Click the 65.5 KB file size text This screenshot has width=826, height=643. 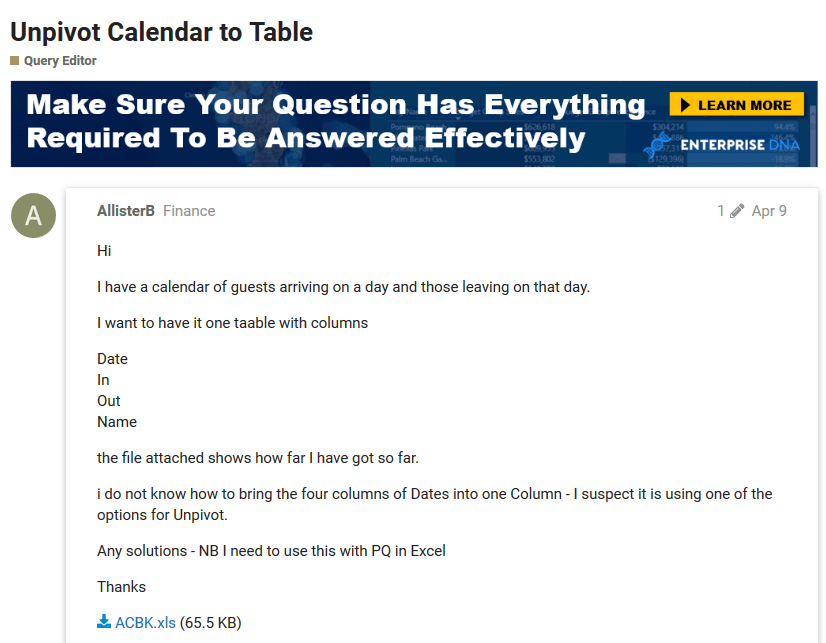point(211,622)
